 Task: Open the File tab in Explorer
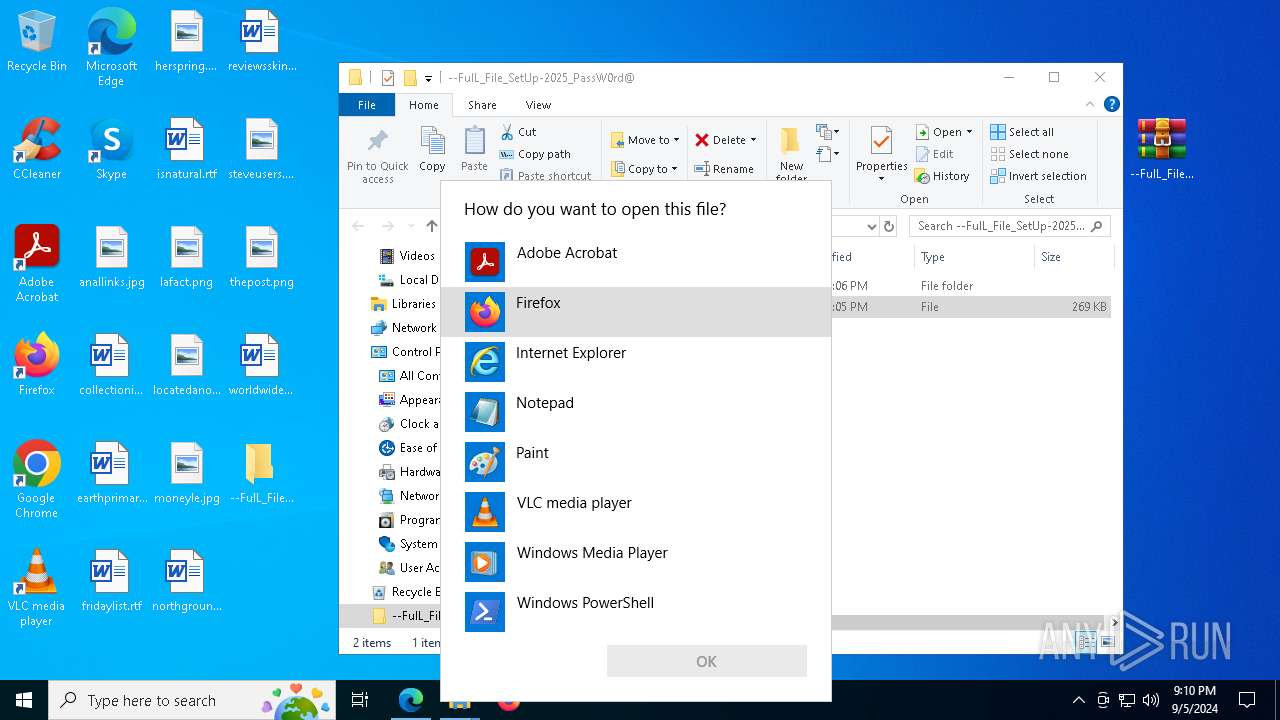click(x=367, y=105)
